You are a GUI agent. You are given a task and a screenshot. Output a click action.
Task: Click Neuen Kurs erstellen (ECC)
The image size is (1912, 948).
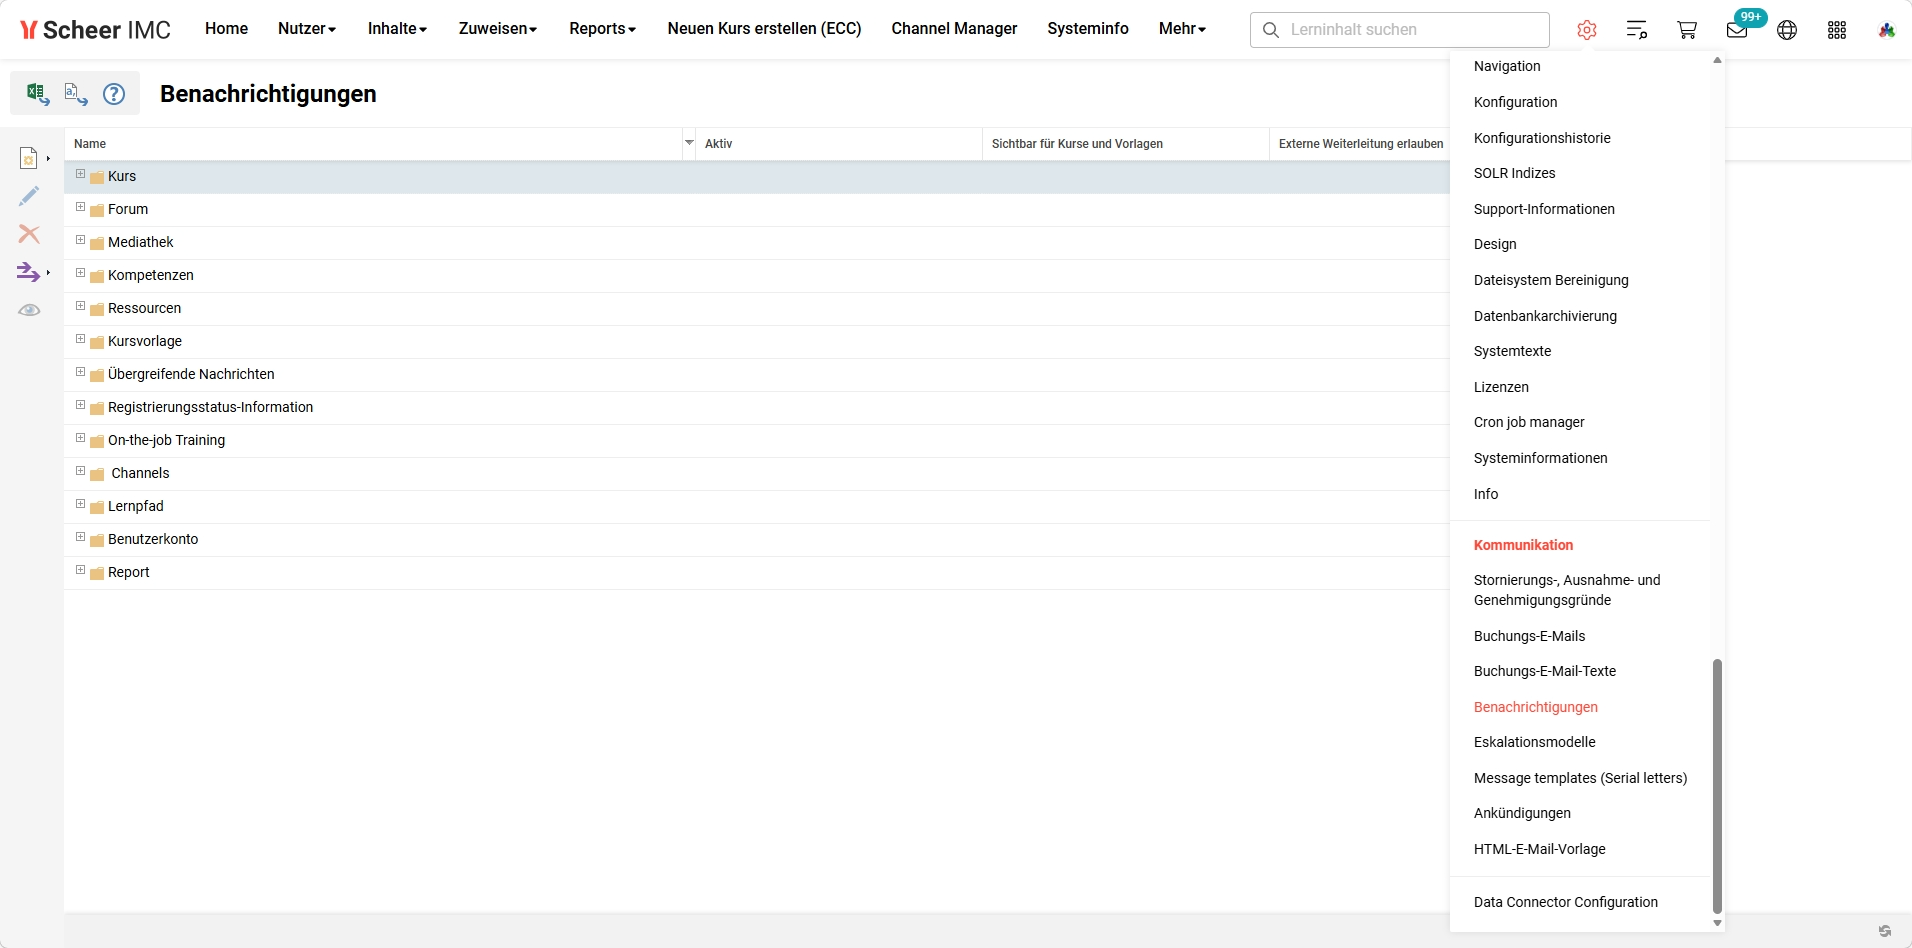[764, 29]
